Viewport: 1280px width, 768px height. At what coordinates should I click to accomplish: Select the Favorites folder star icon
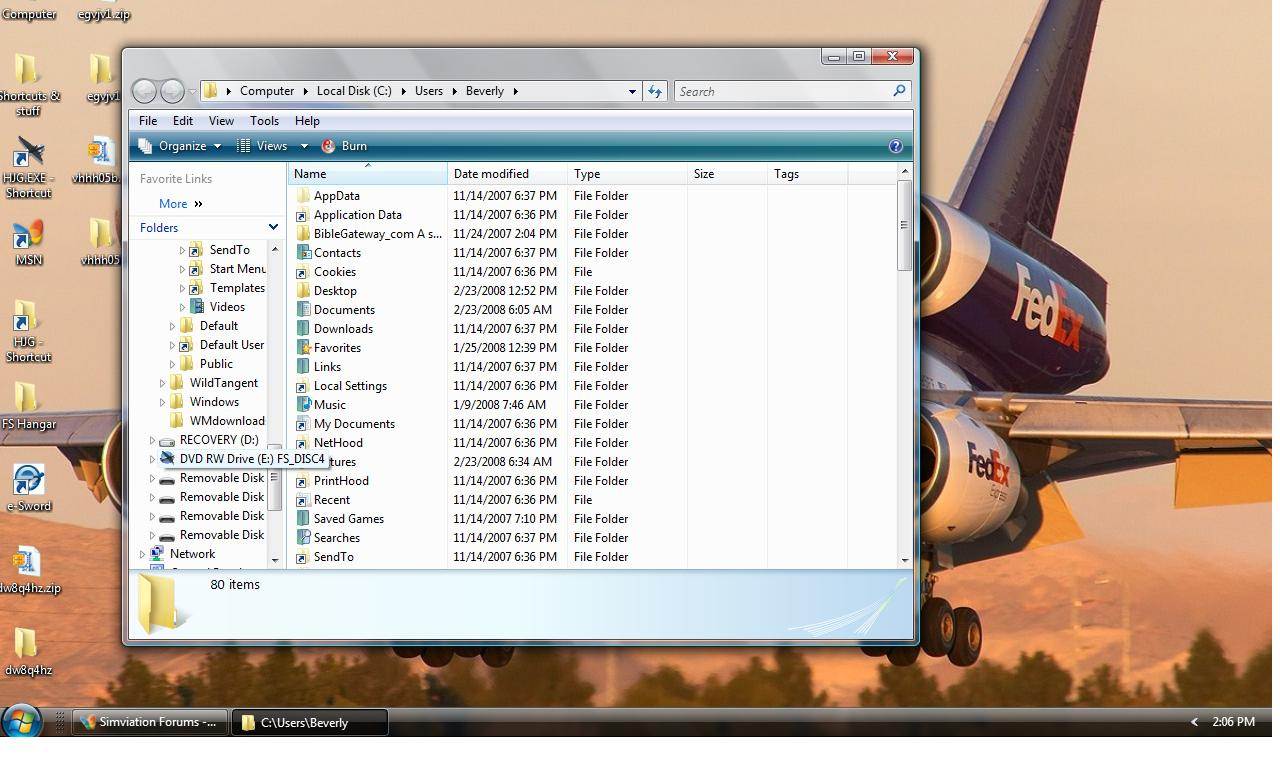pyautogui.click(x=304, y=348)
